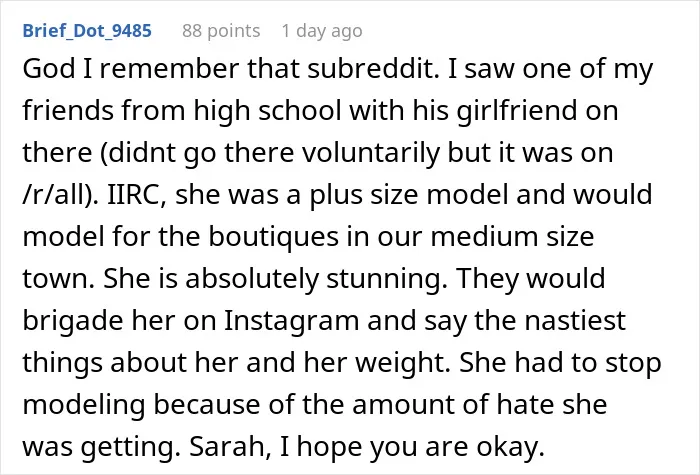Click the word brigade in the comment
Viewport: 700px width, 475px height.
coord(73,321)
